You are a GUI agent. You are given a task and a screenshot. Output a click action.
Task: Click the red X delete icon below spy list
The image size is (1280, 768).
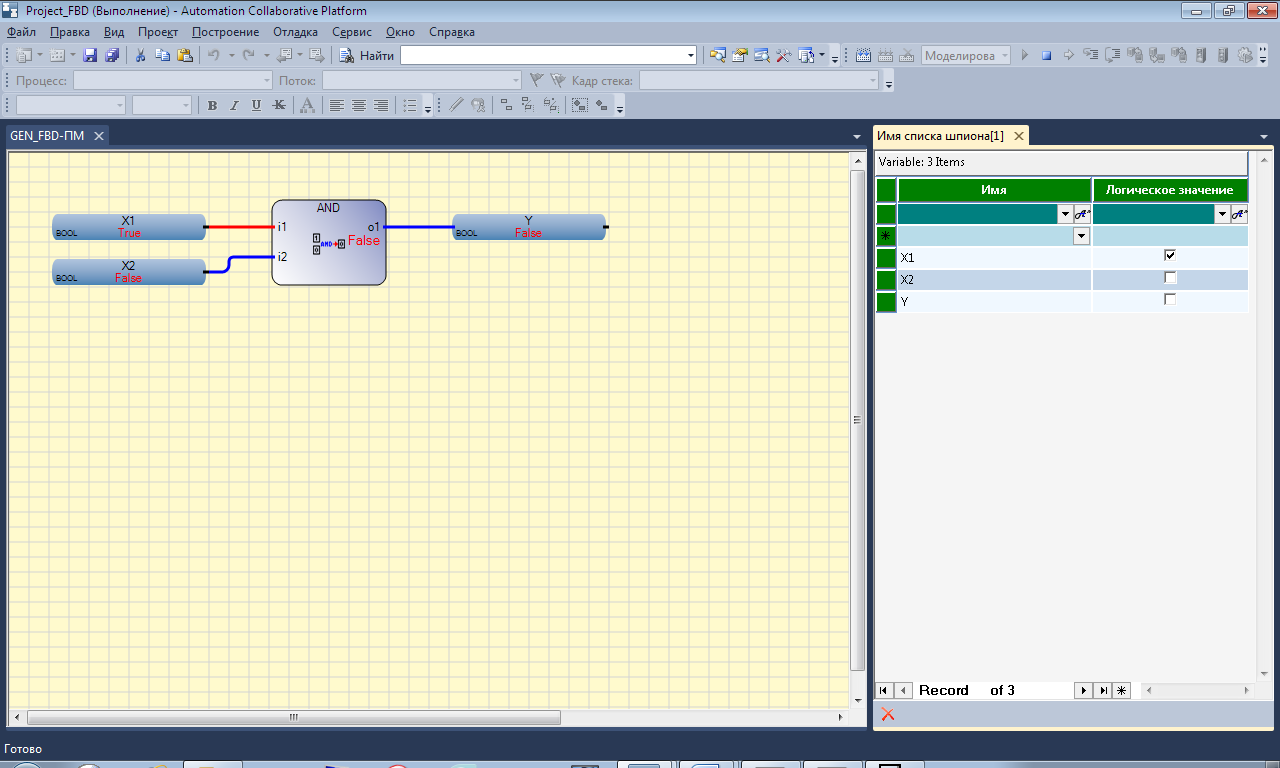pos(888,714)
